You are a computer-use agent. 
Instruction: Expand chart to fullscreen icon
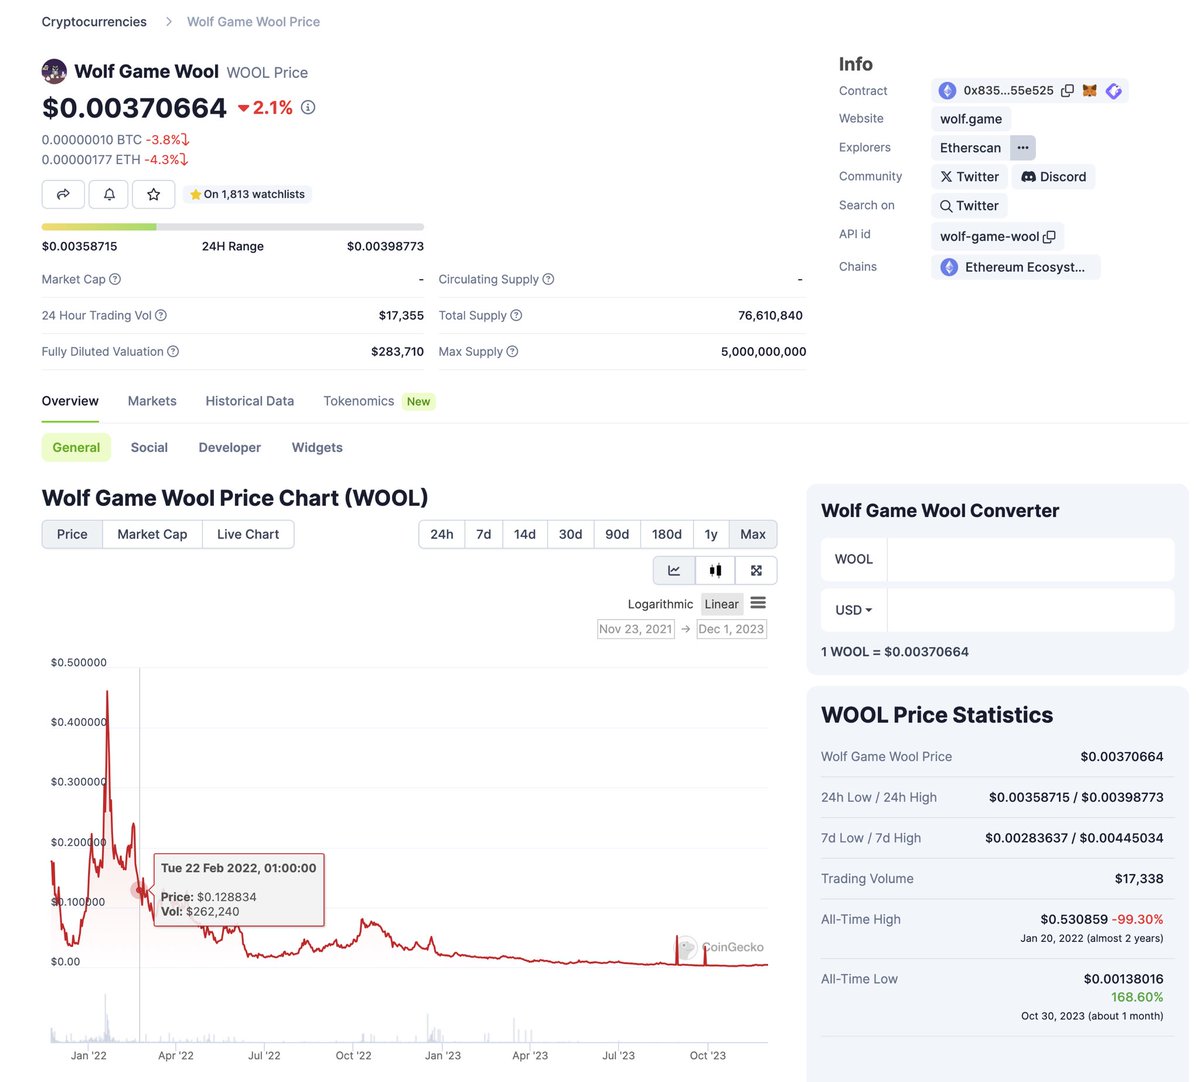pyautogui.click(x=756, y=570)
